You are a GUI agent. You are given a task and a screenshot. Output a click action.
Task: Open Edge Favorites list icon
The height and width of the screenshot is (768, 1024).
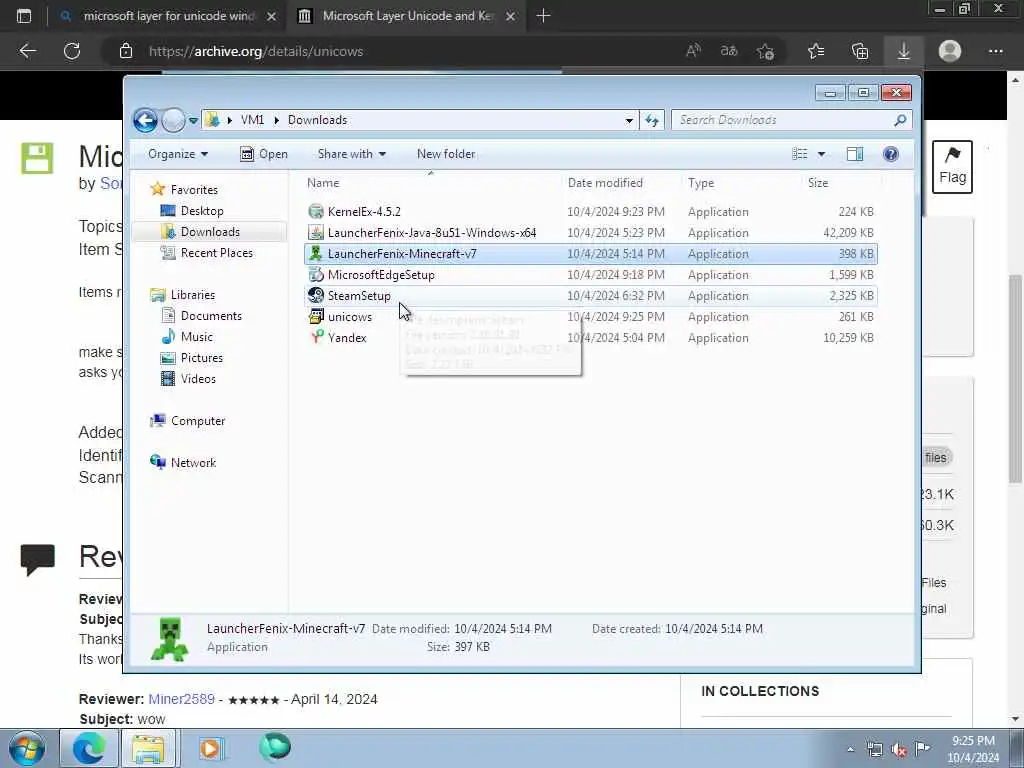click(816, 51)
